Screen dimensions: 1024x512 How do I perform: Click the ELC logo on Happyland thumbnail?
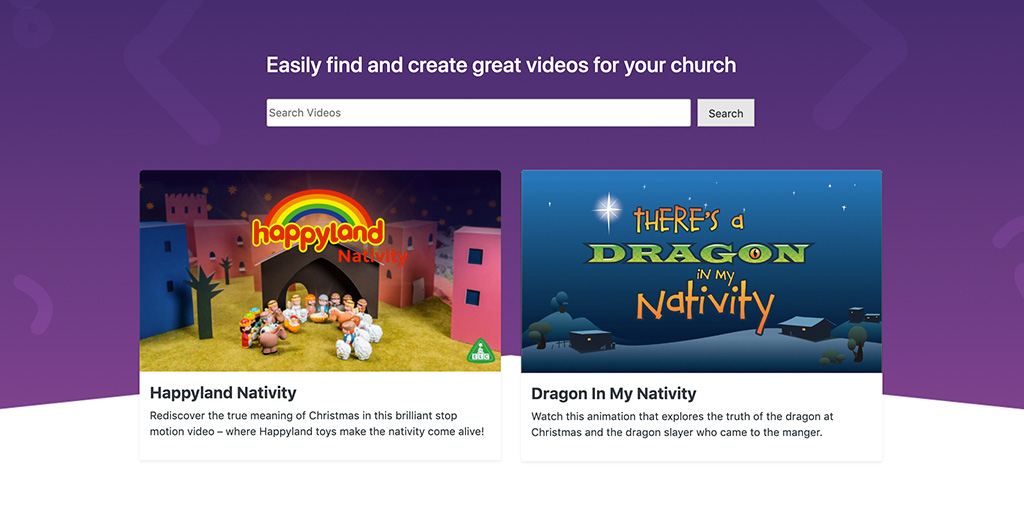point(479,351)
